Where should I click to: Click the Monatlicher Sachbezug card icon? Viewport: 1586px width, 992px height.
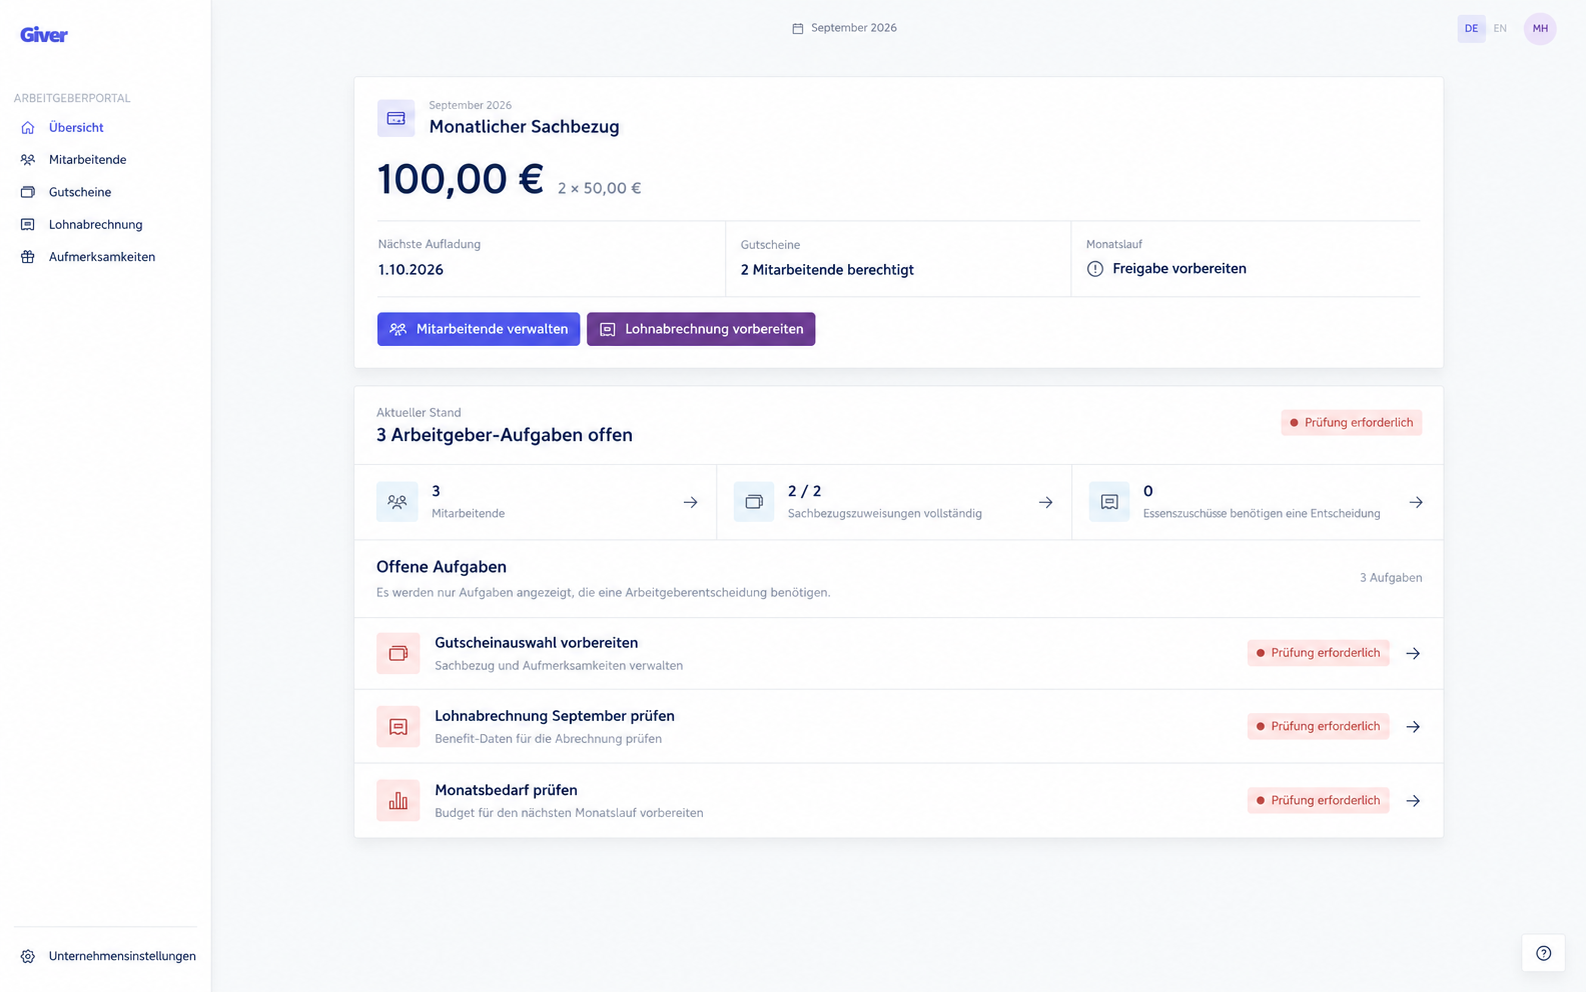(396, 118)
